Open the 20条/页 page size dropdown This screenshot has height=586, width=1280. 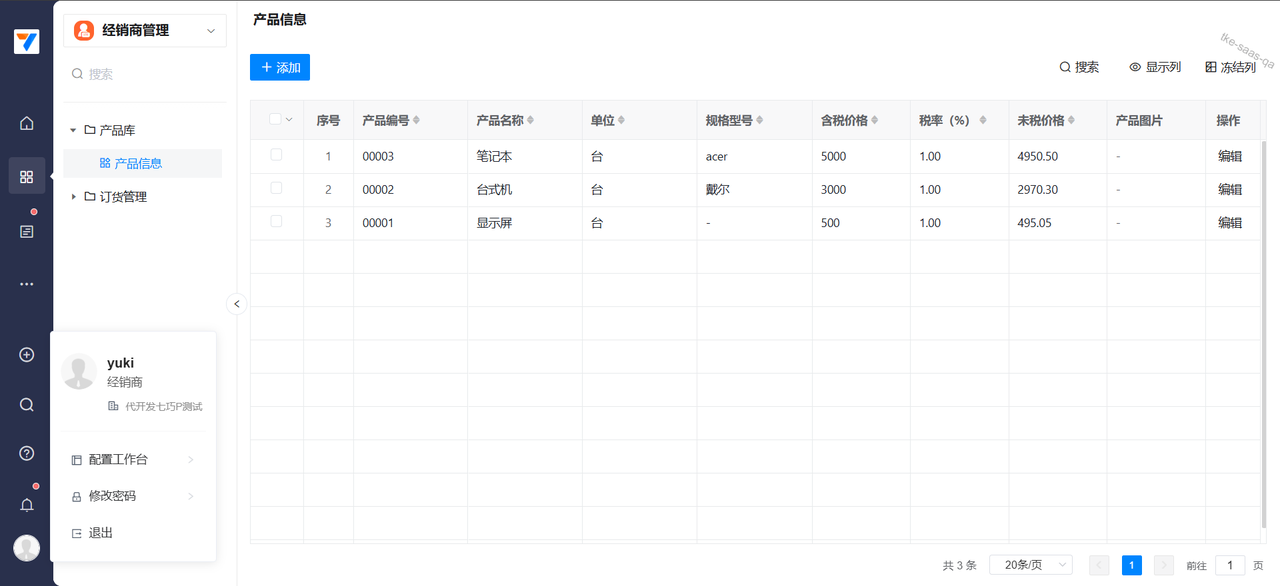click(1030, 565)
